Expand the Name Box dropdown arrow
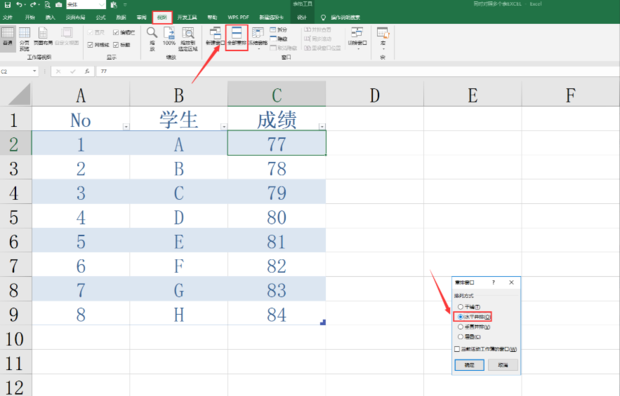The image size is (620, 396). point(34,71)
